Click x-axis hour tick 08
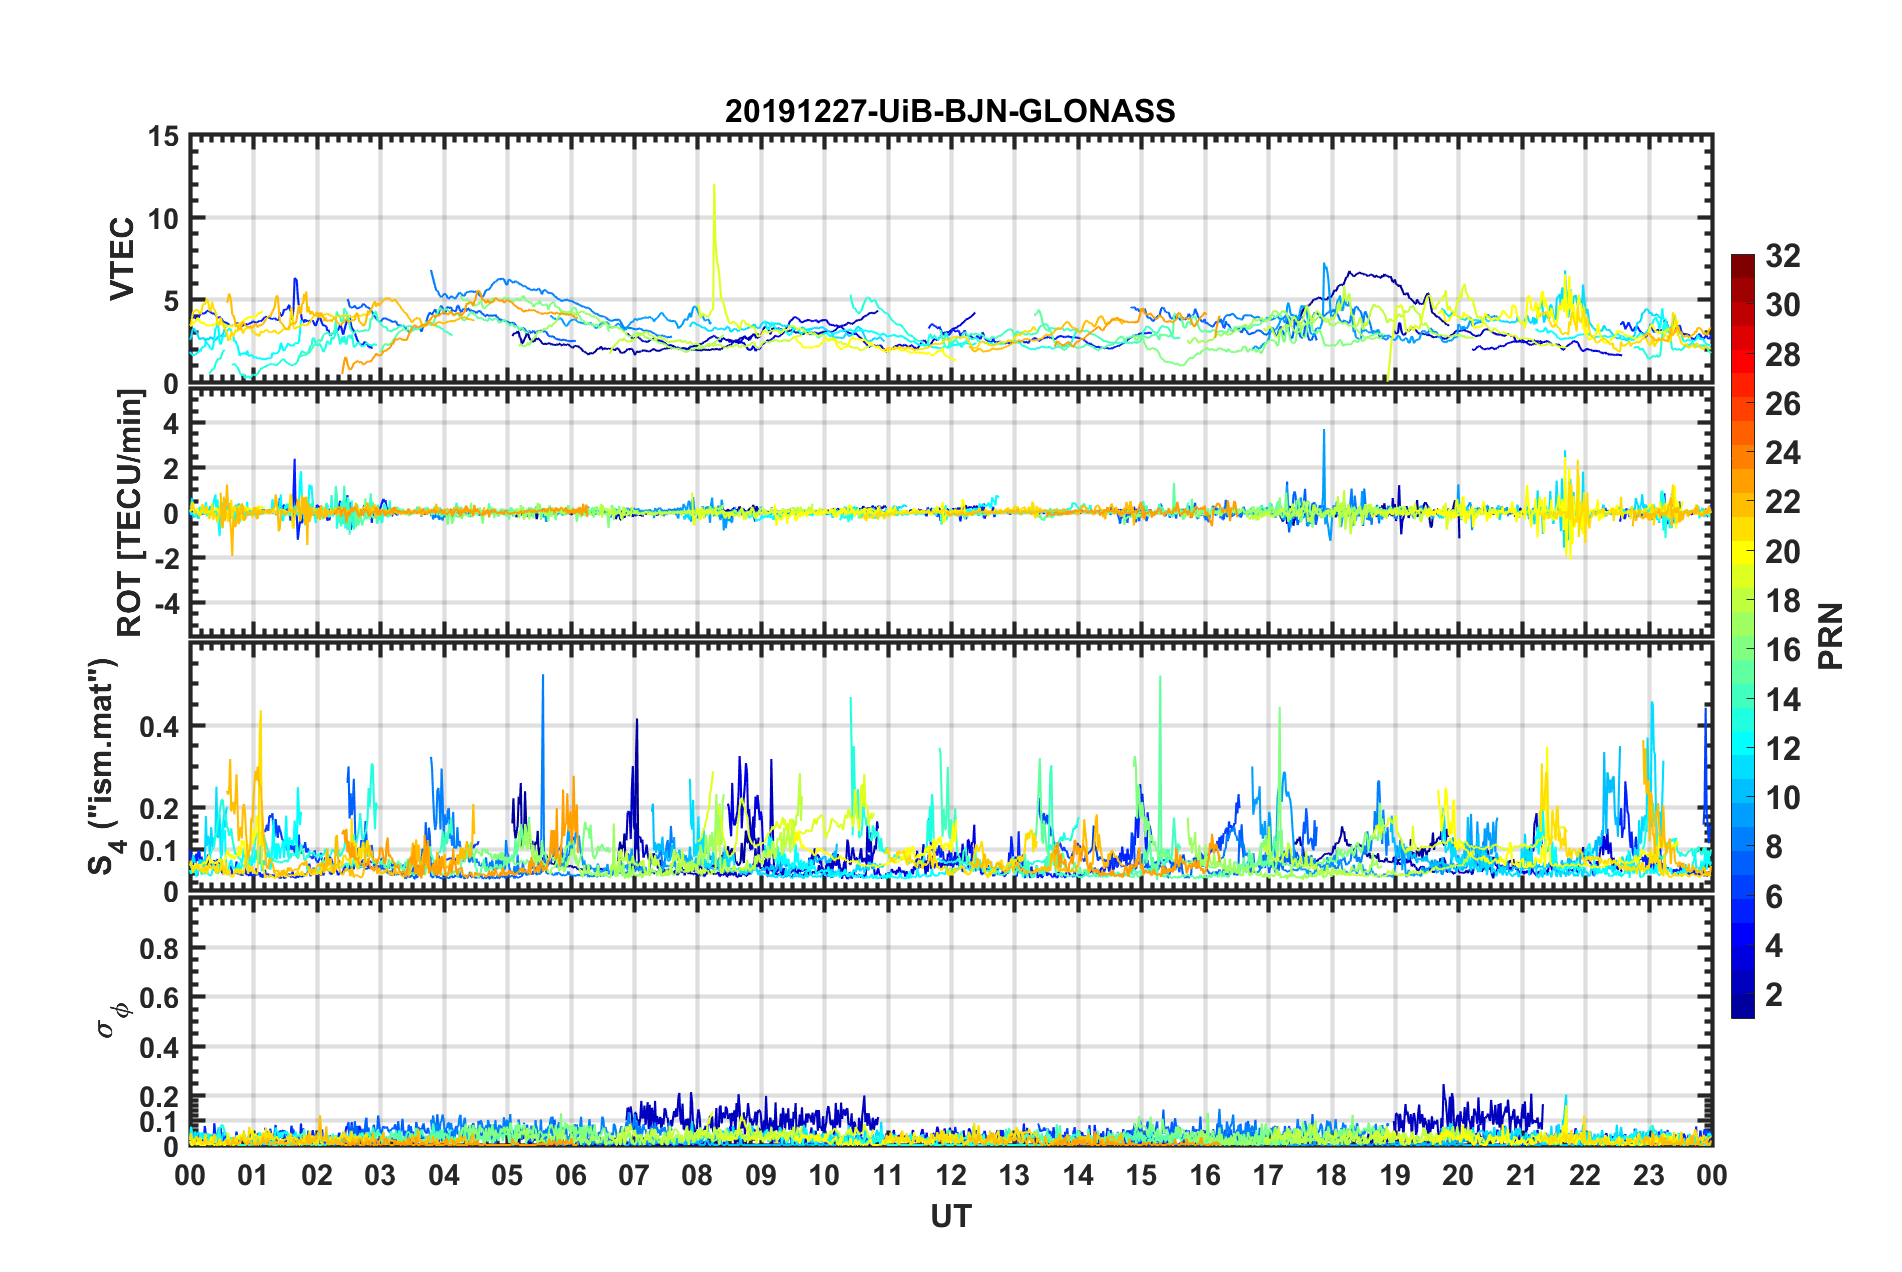Viewport: 1902px width, 1272px height. pos(697,1175)
